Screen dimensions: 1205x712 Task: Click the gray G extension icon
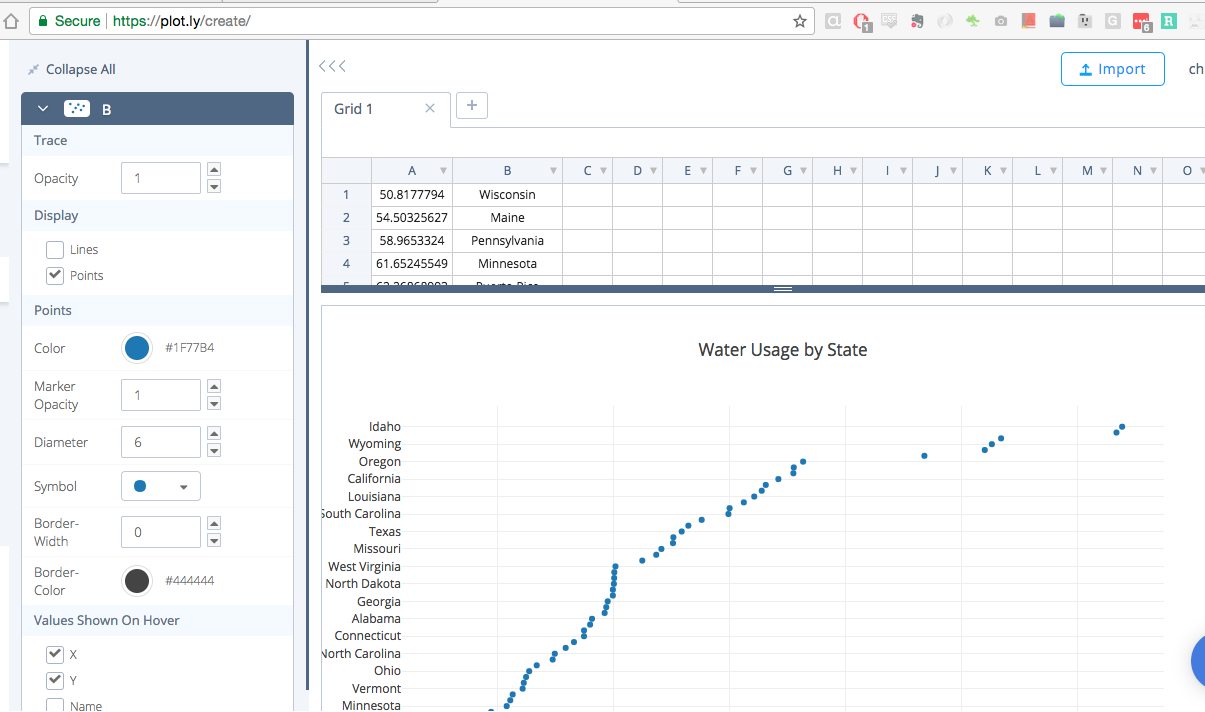tap(1113, 20)
